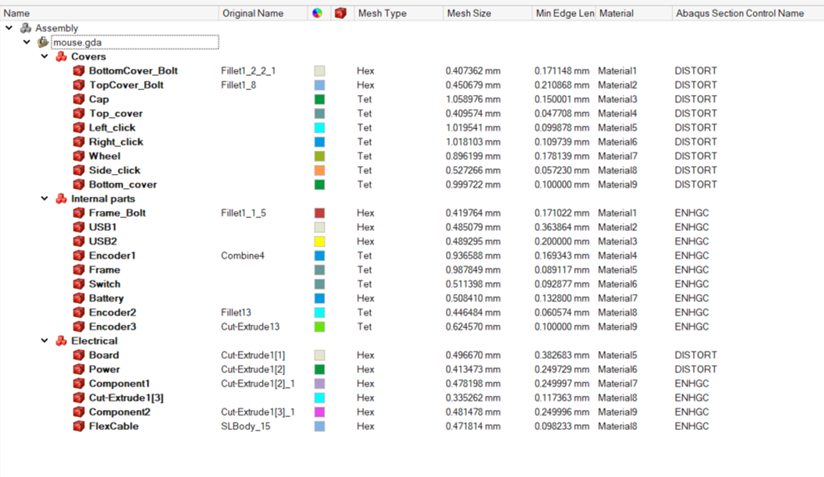Collapse the Covers group
Image resolution: width=824 pixels, height=477 pixels.
44,57
